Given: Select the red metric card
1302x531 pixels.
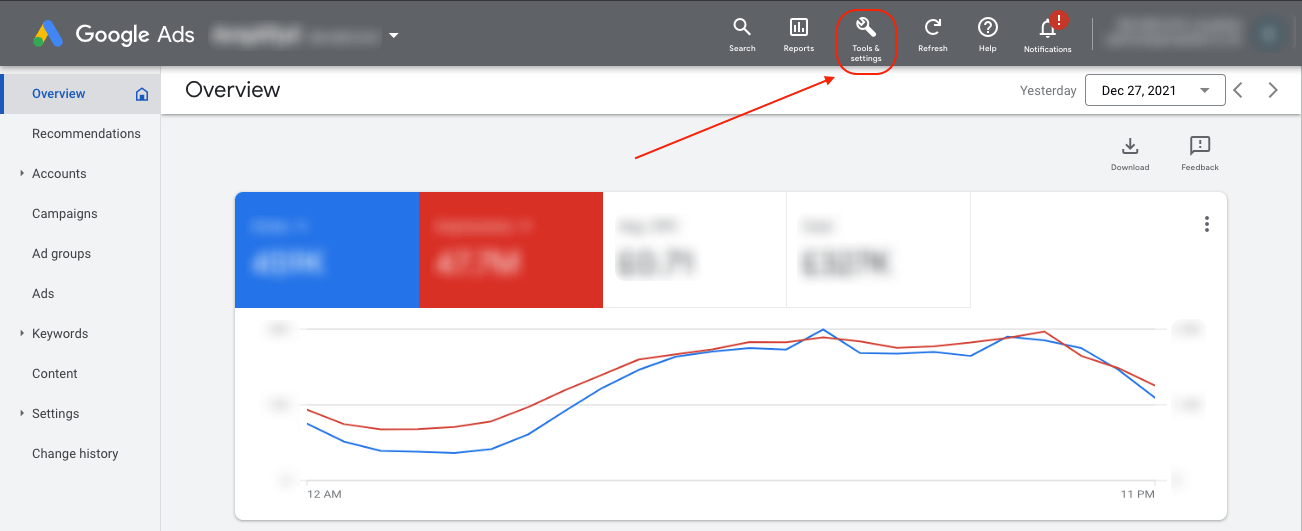Looking at the screenshot, I should 511,250.
